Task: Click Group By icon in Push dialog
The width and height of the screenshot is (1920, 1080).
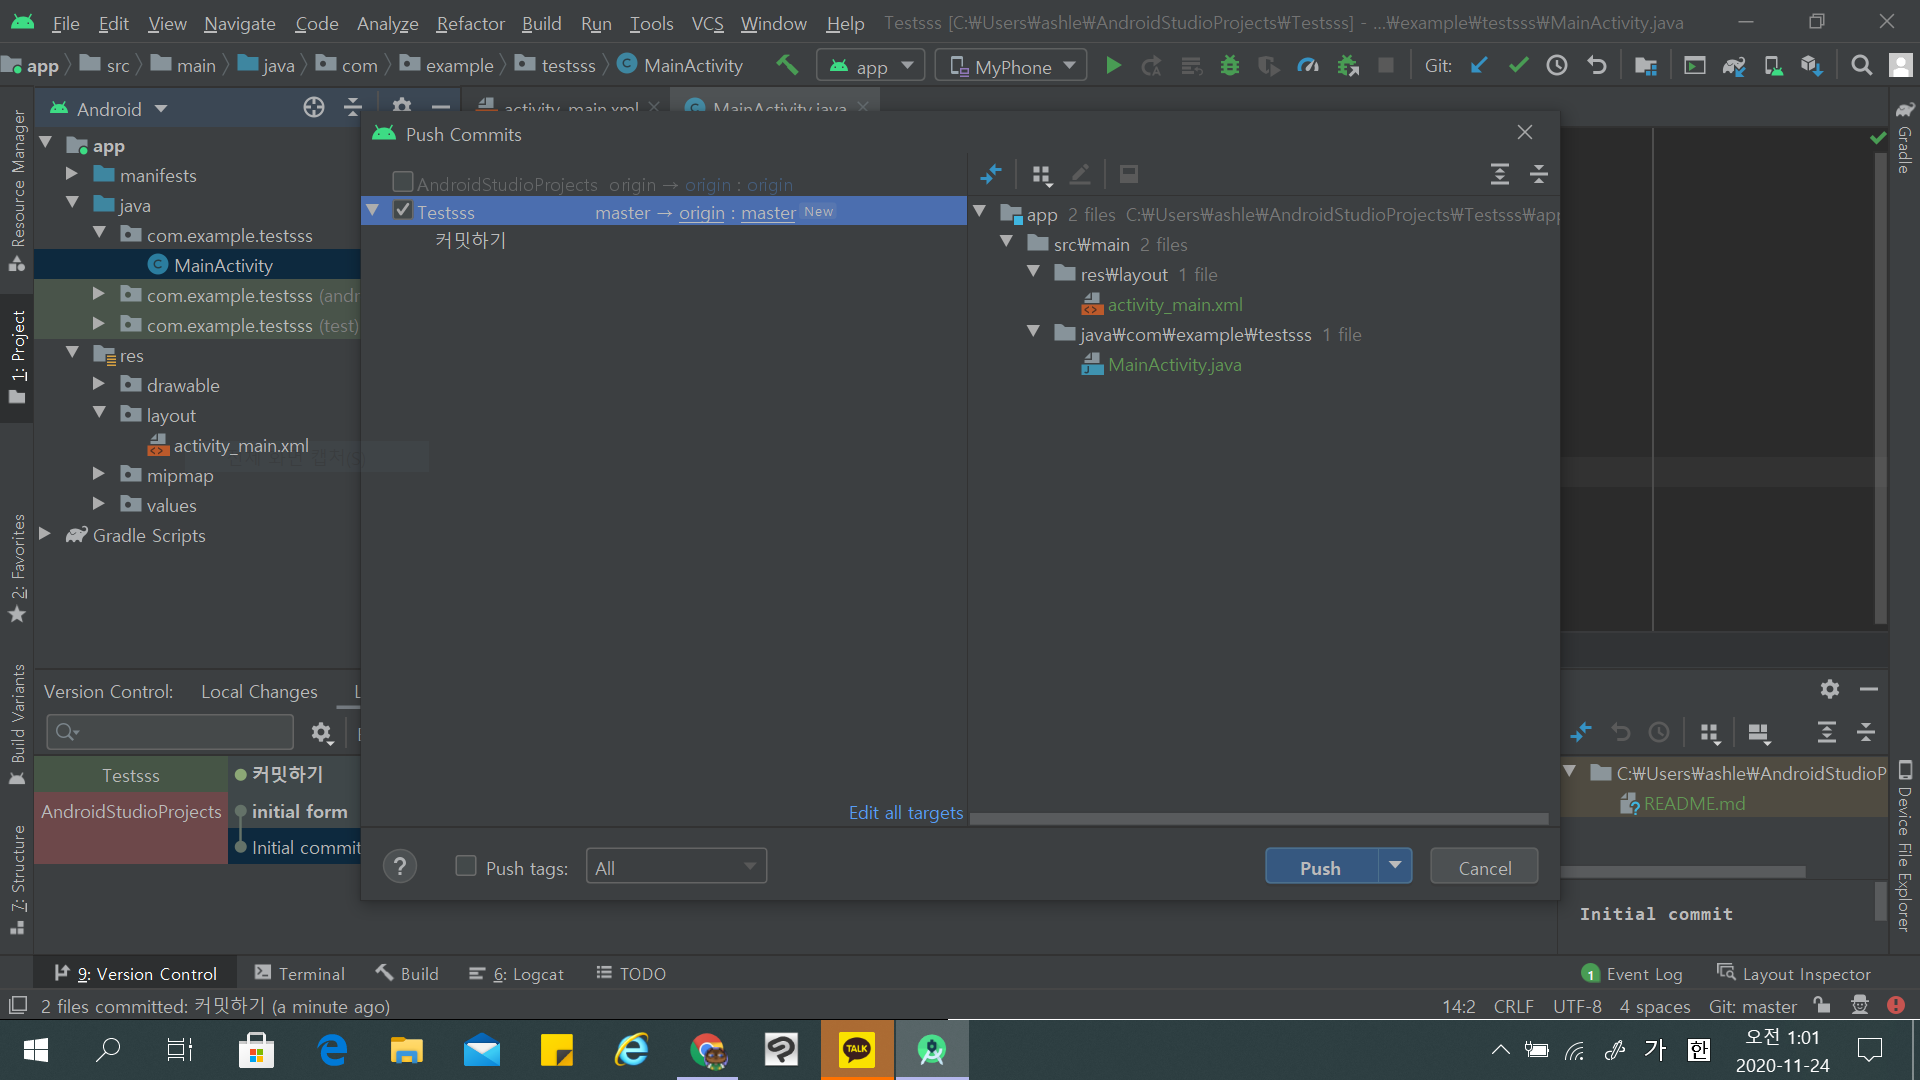Action: coord(1041,175)
